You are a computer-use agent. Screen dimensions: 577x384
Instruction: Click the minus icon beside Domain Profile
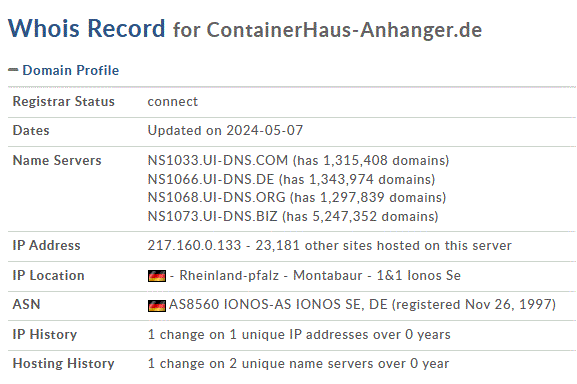pyautogui.click(x=13, y=70)
